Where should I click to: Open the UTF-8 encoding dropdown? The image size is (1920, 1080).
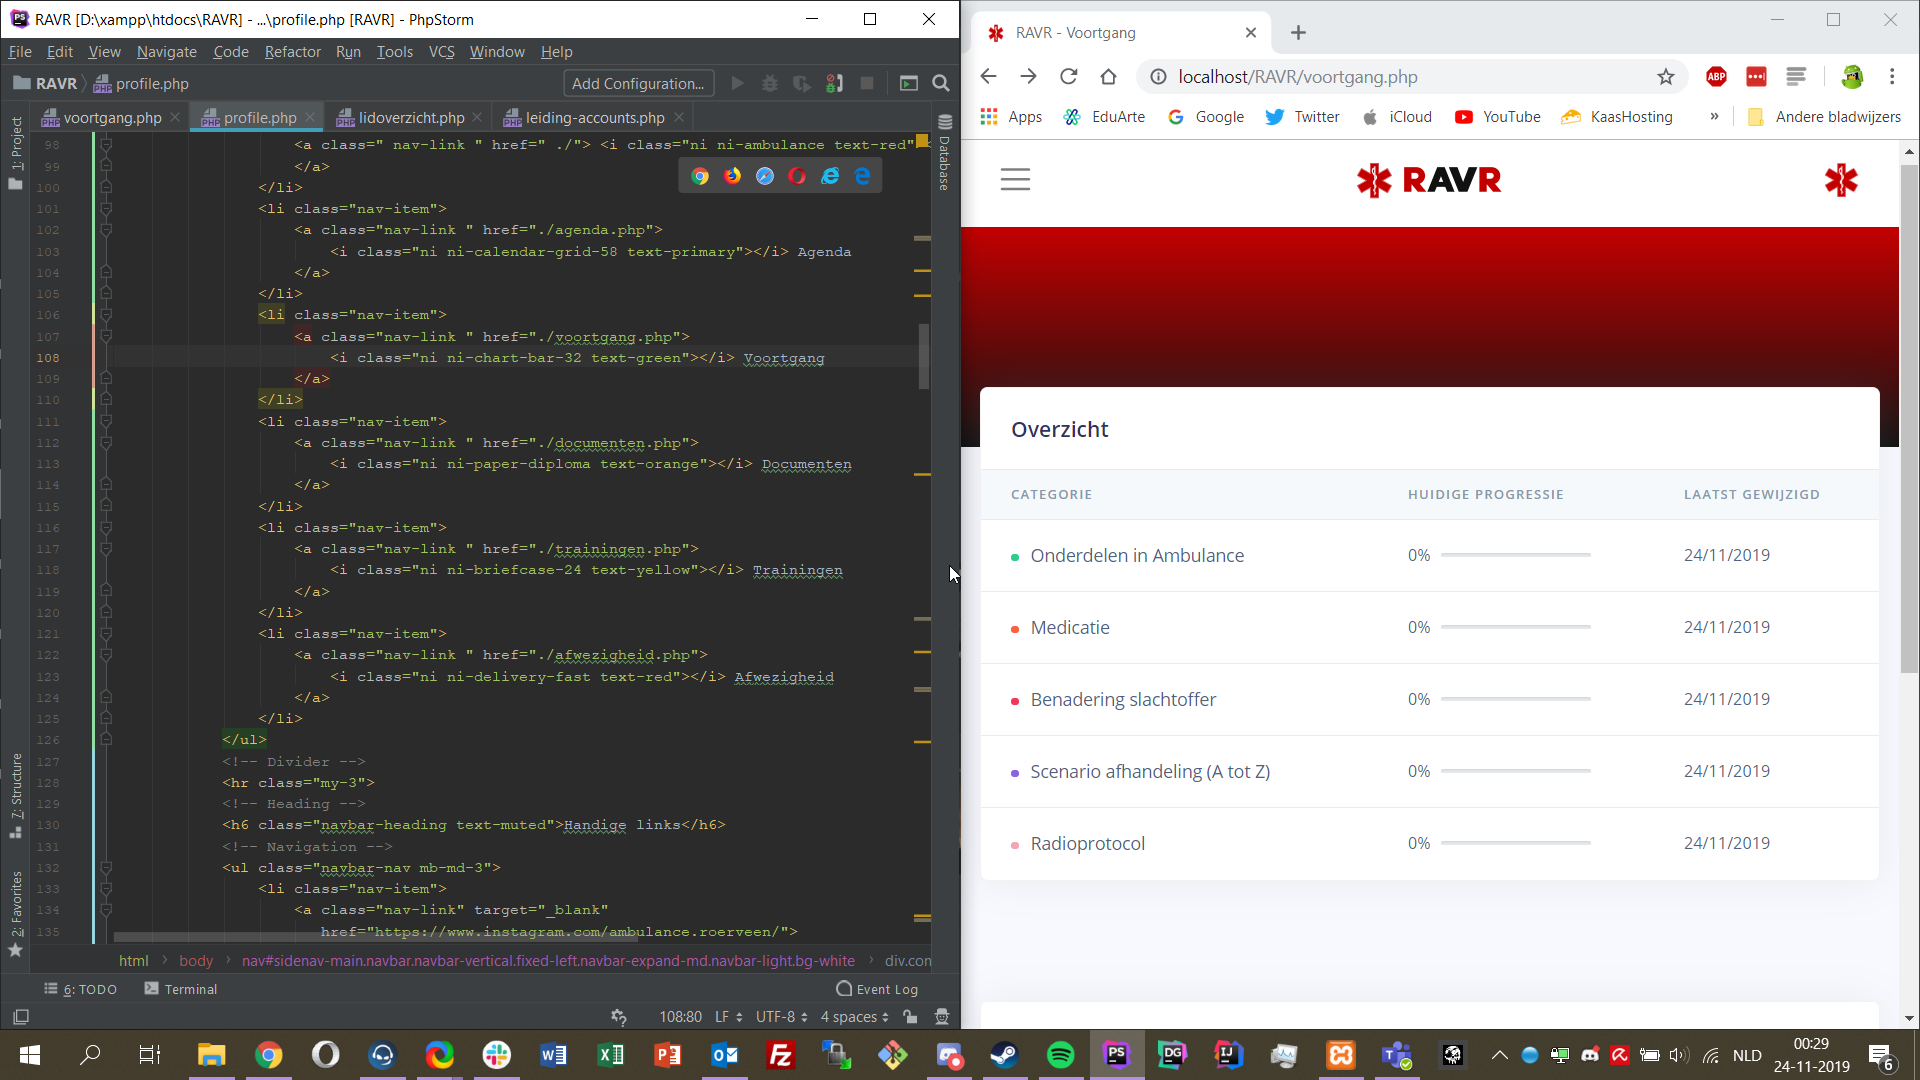781,1017
